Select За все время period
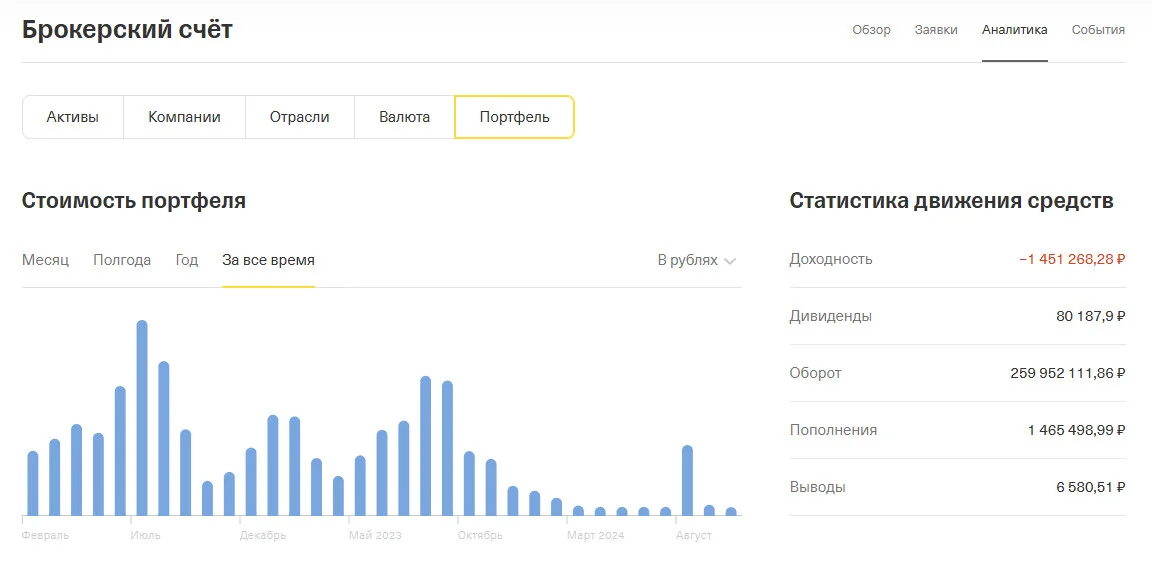 (268, 260)
